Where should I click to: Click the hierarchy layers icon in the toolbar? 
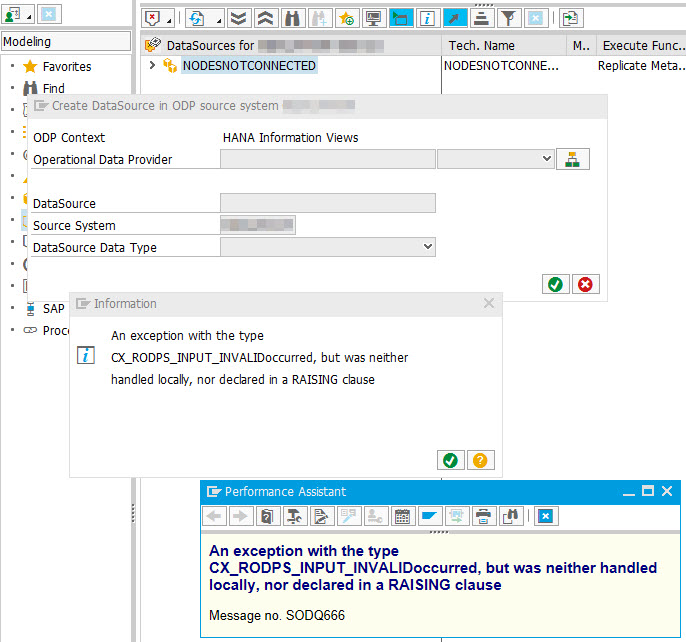482,18
